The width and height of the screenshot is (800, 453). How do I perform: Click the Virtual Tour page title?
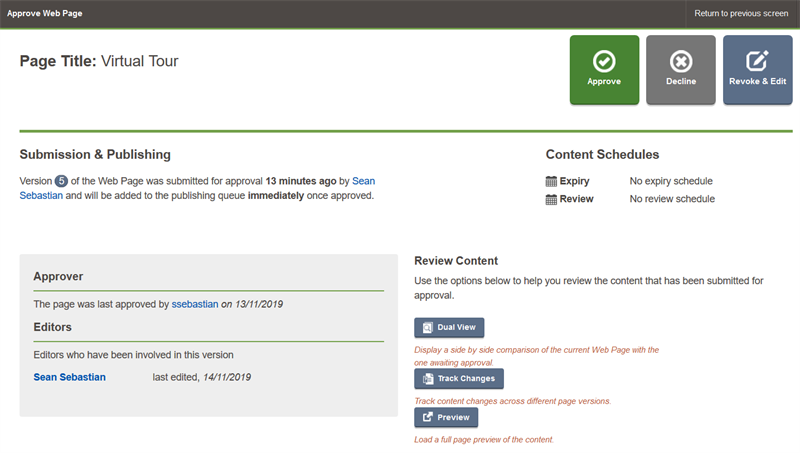coord(139,61)
